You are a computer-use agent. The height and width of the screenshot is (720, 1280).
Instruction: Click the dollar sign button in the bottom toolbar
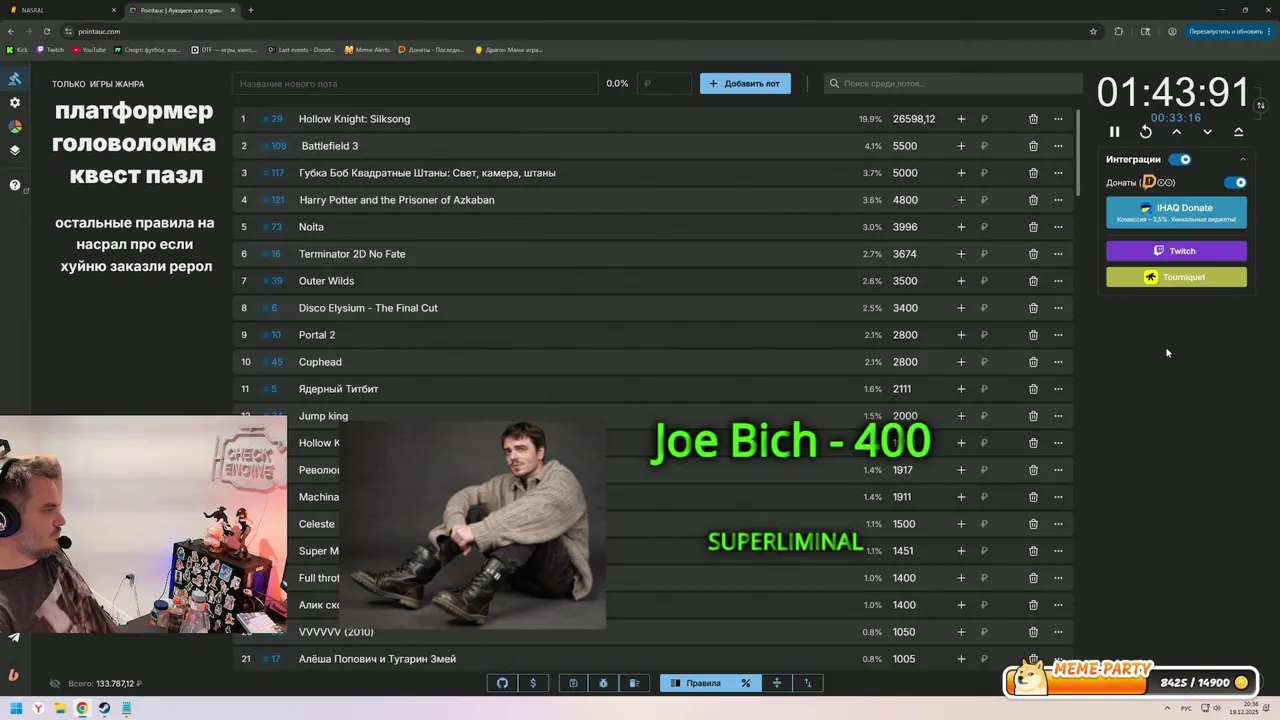coord(533,683)
